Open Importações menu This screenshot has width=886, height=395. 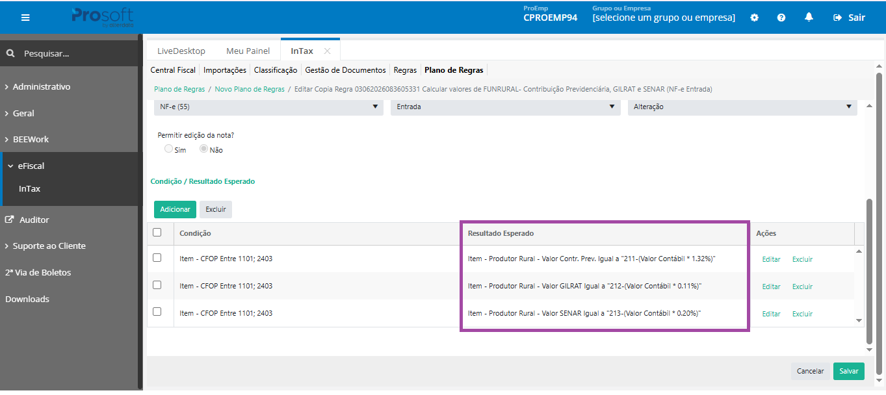[x=225, y=70]
